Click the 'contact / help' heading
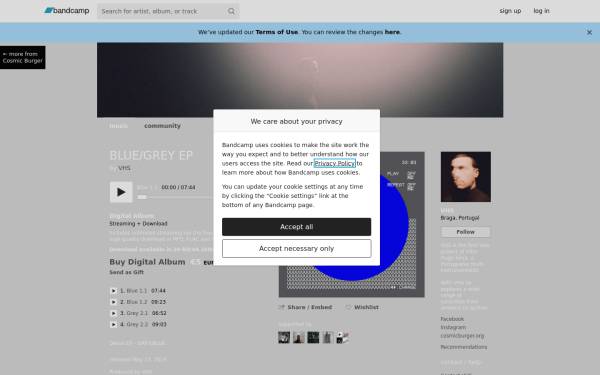The image size is (600, 375). click(x=461, y=362)
